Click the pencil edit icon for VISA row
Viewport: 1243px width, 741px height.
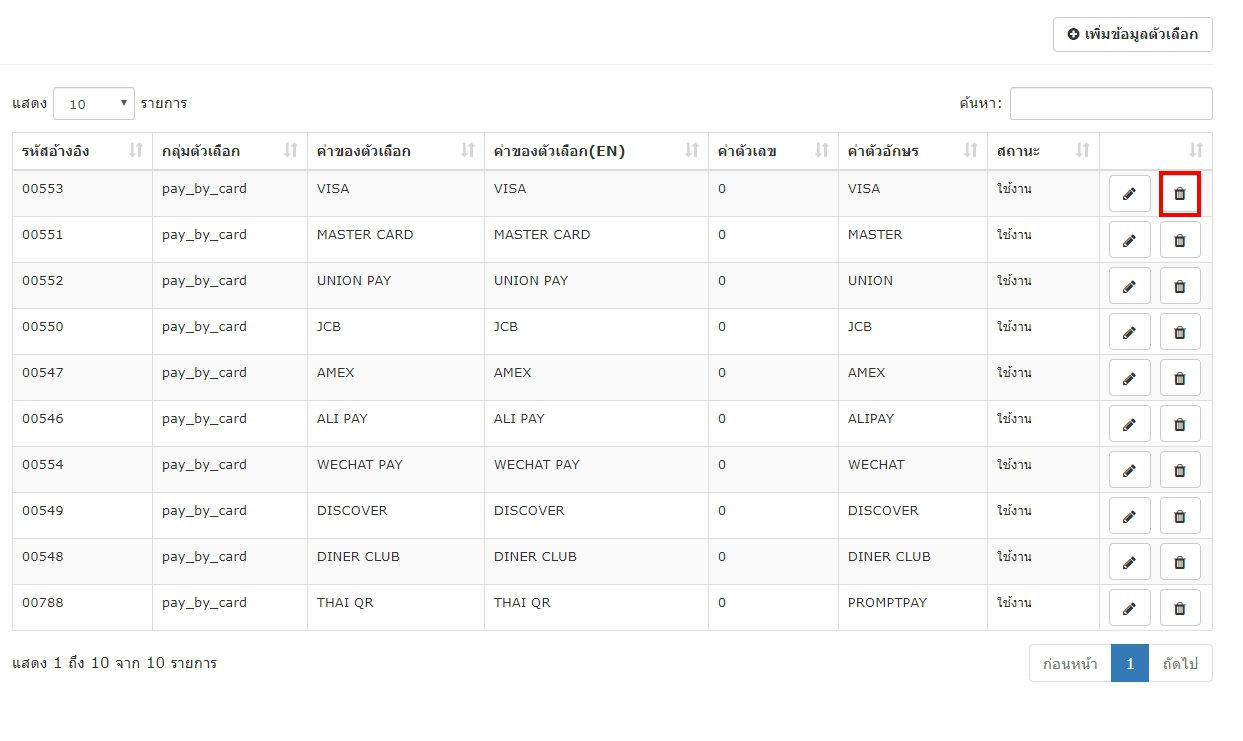coord(1130,194)
